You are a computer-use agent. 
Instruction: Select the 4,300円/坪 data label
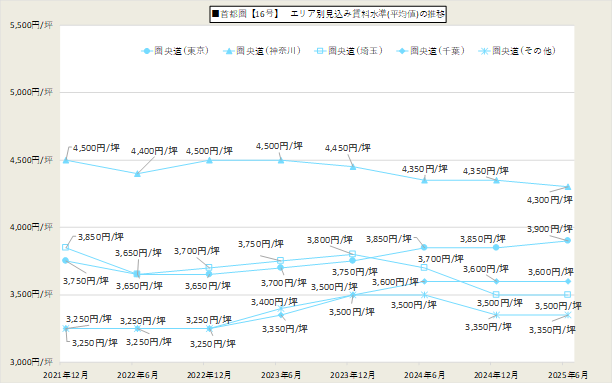(550, 200)
